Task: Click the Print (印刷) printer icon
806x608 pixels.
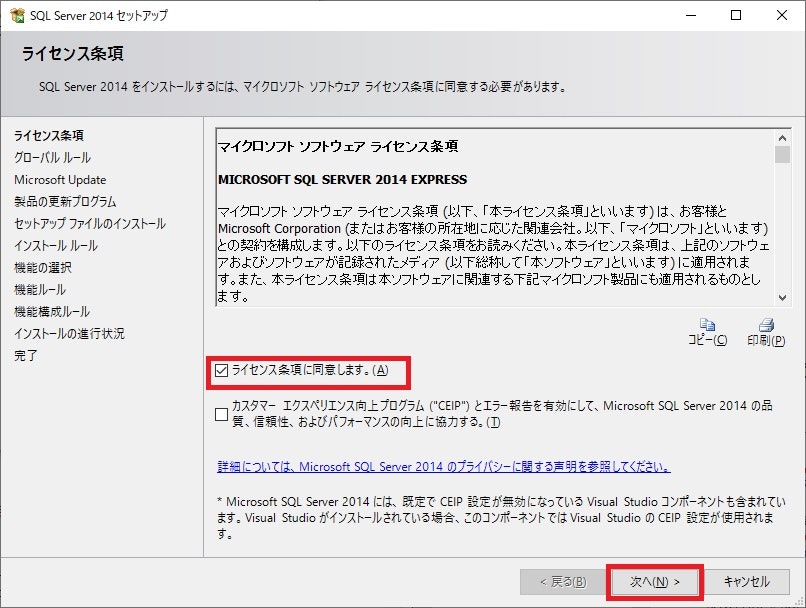Action: [766, 325]
